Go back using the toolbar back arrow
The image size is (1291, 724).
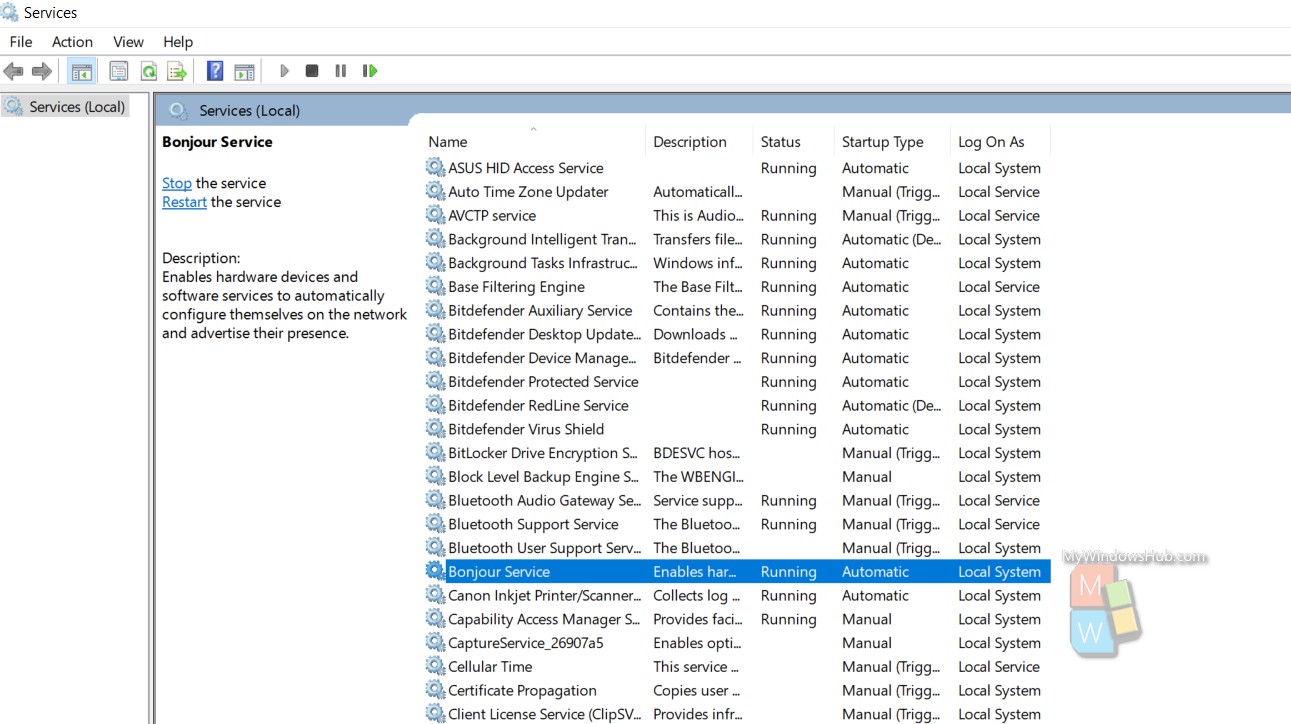(x=13, y=71)
